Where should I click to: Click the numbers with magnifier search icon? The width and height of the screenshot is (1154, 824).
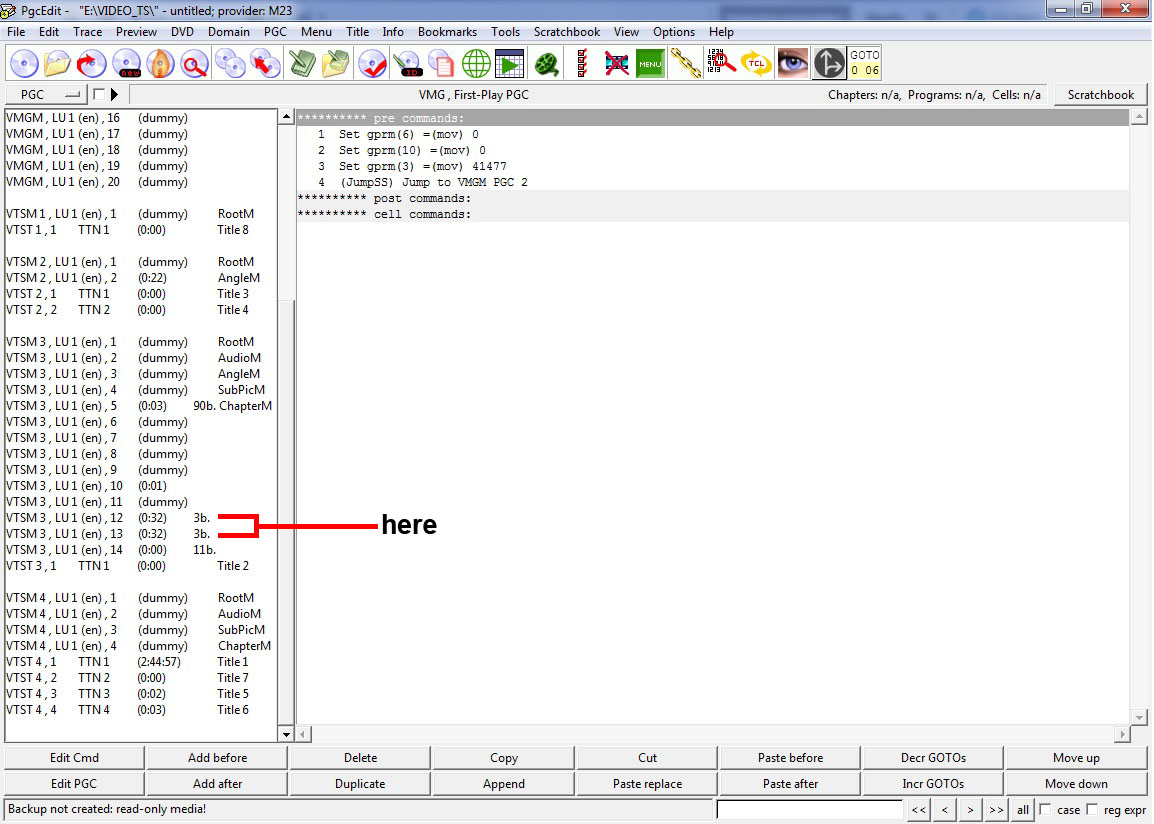[721, 64]
